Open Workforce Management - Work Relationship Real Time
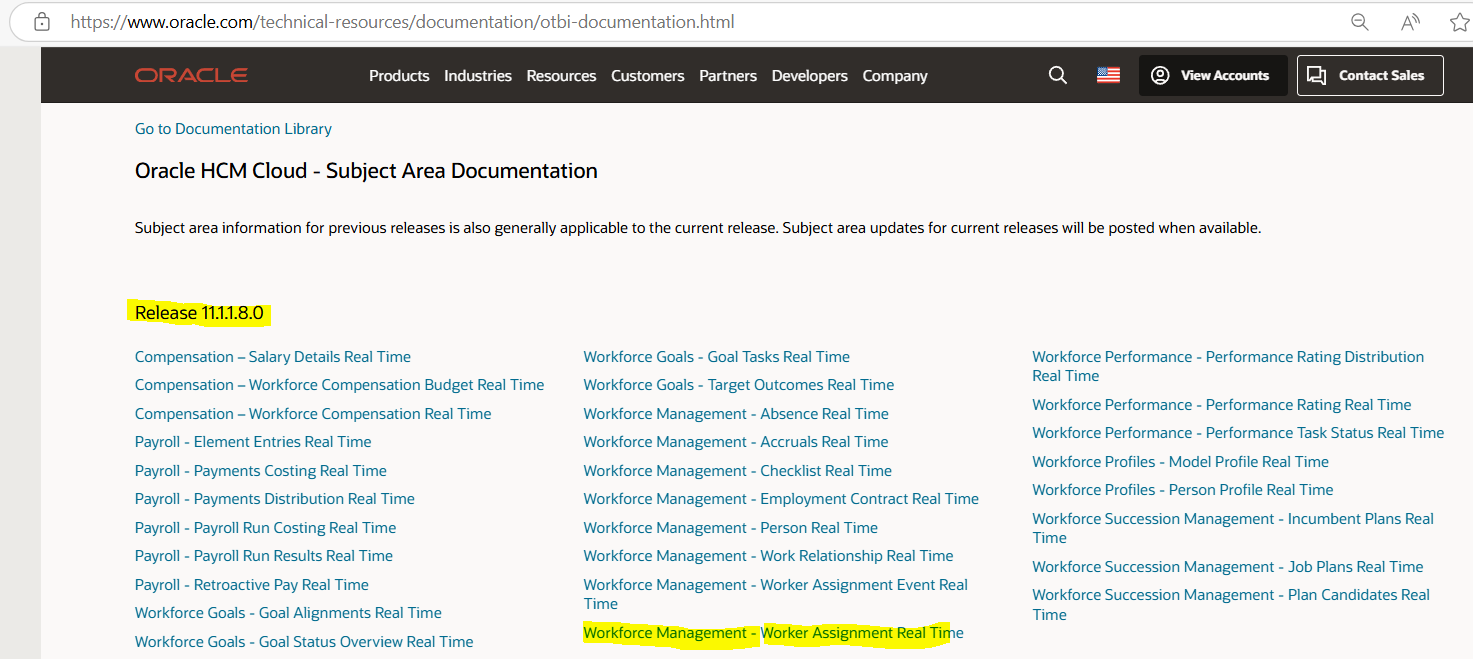Viewport: 1473px width, 659px height. (x=769, y=556)
